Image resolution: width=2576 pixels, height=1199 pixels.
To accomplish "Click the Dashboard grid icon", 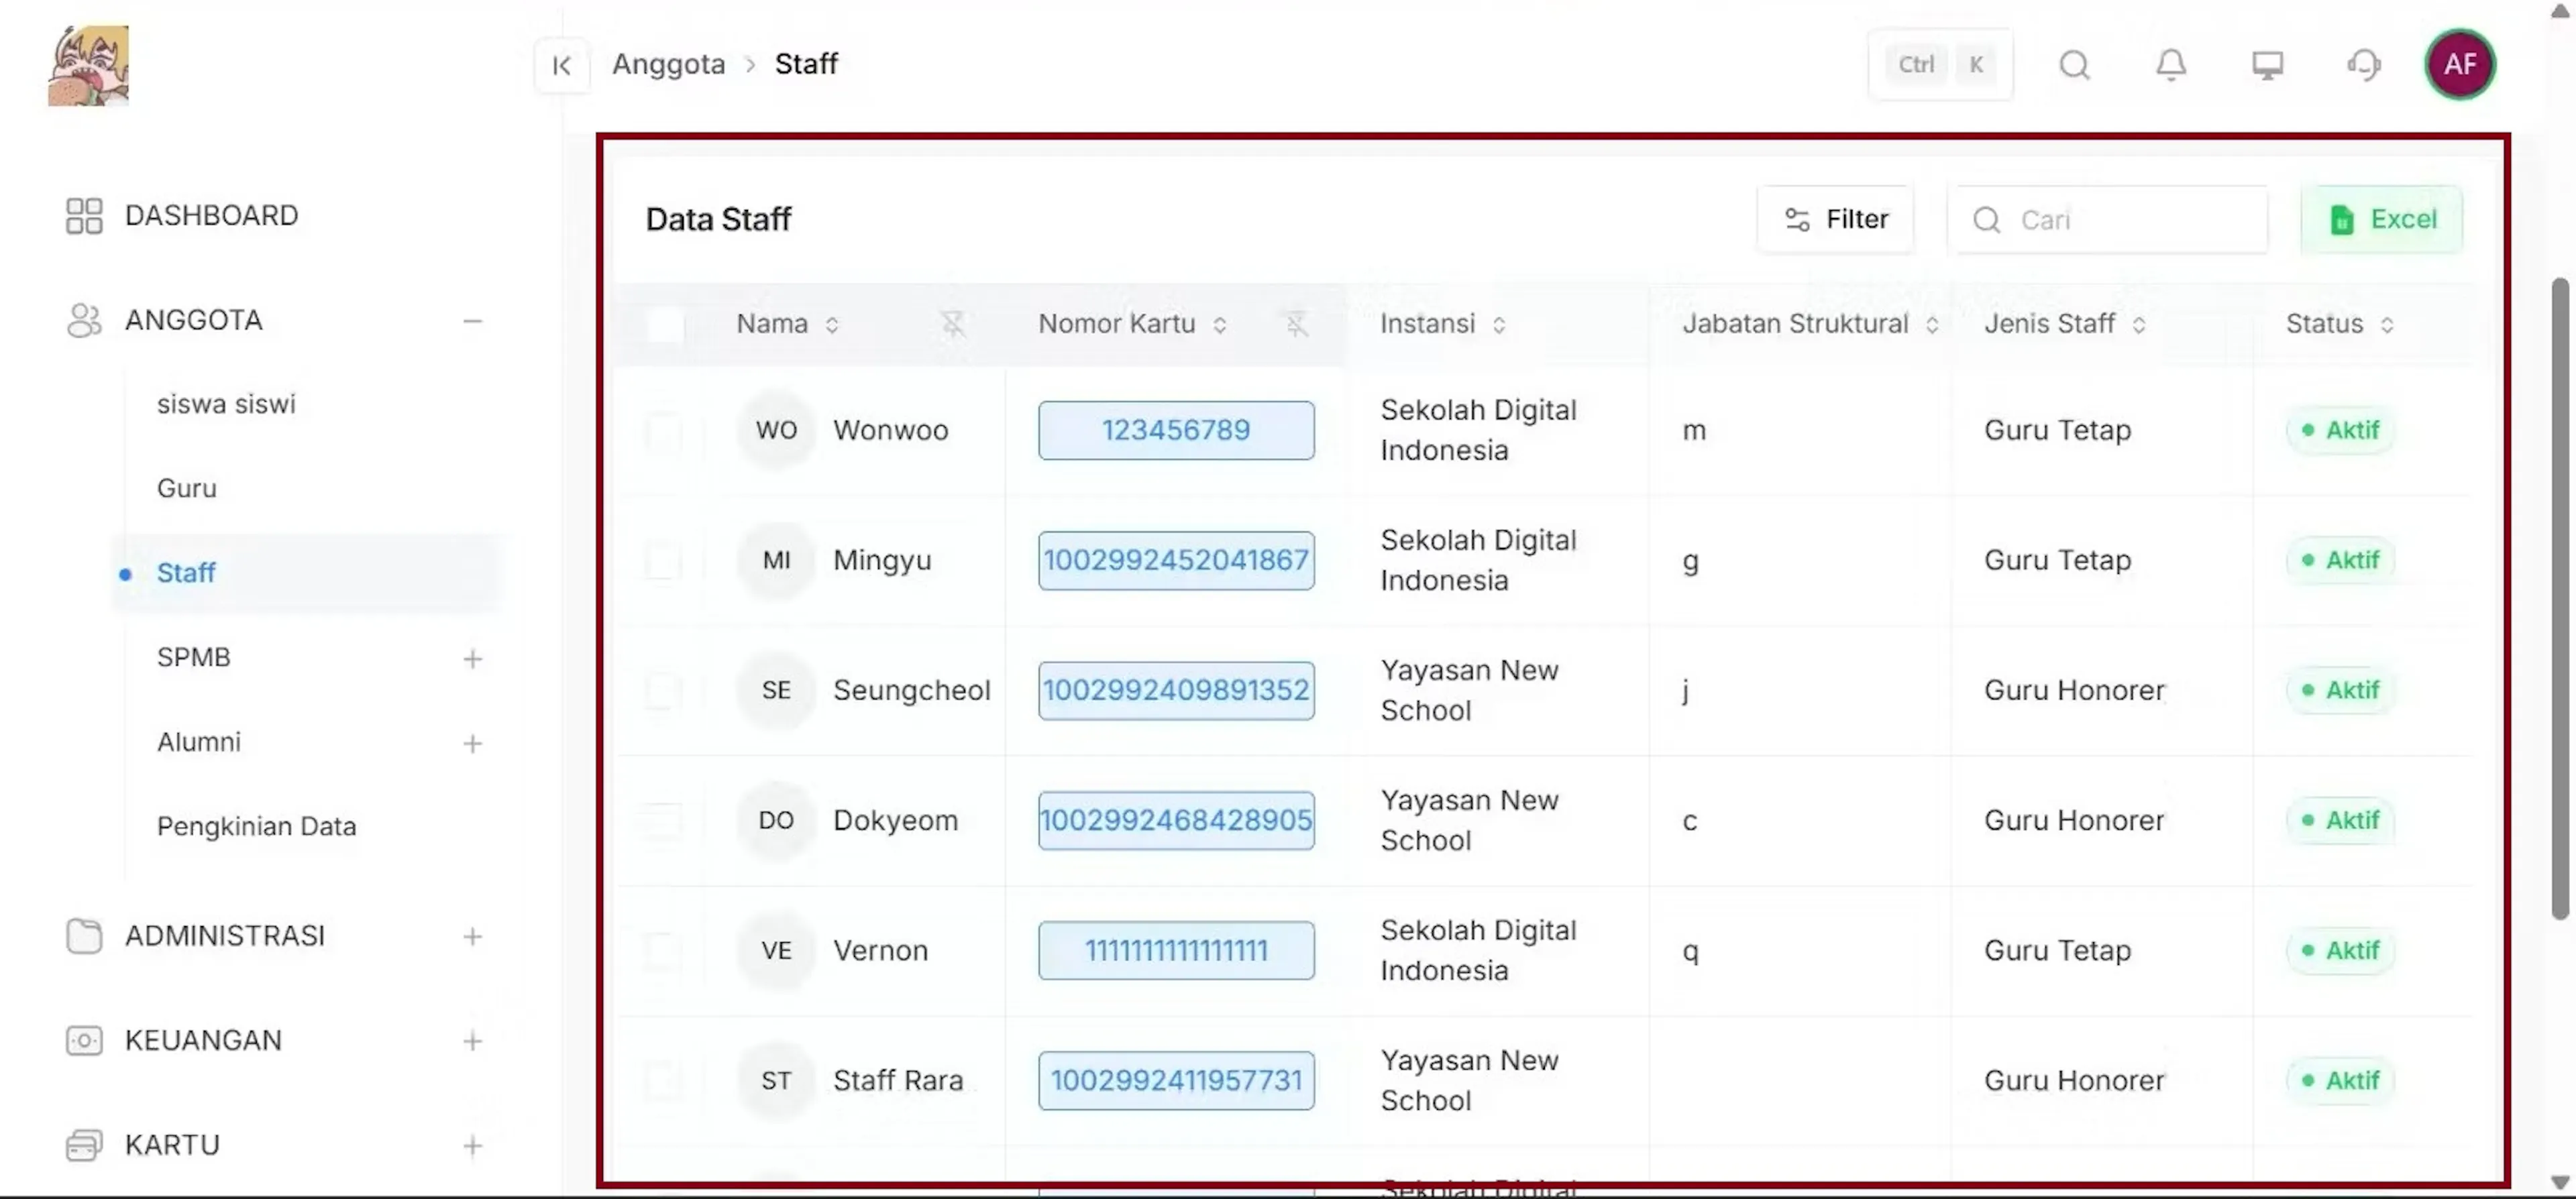I will pos(84,215).
